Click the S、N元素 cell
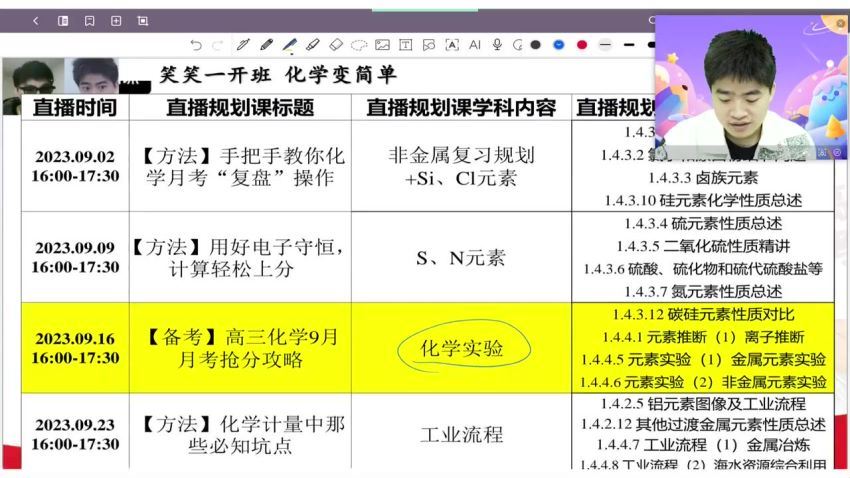Image resolution: width=850 pixels, height=478 pixels. coord(461,258)
